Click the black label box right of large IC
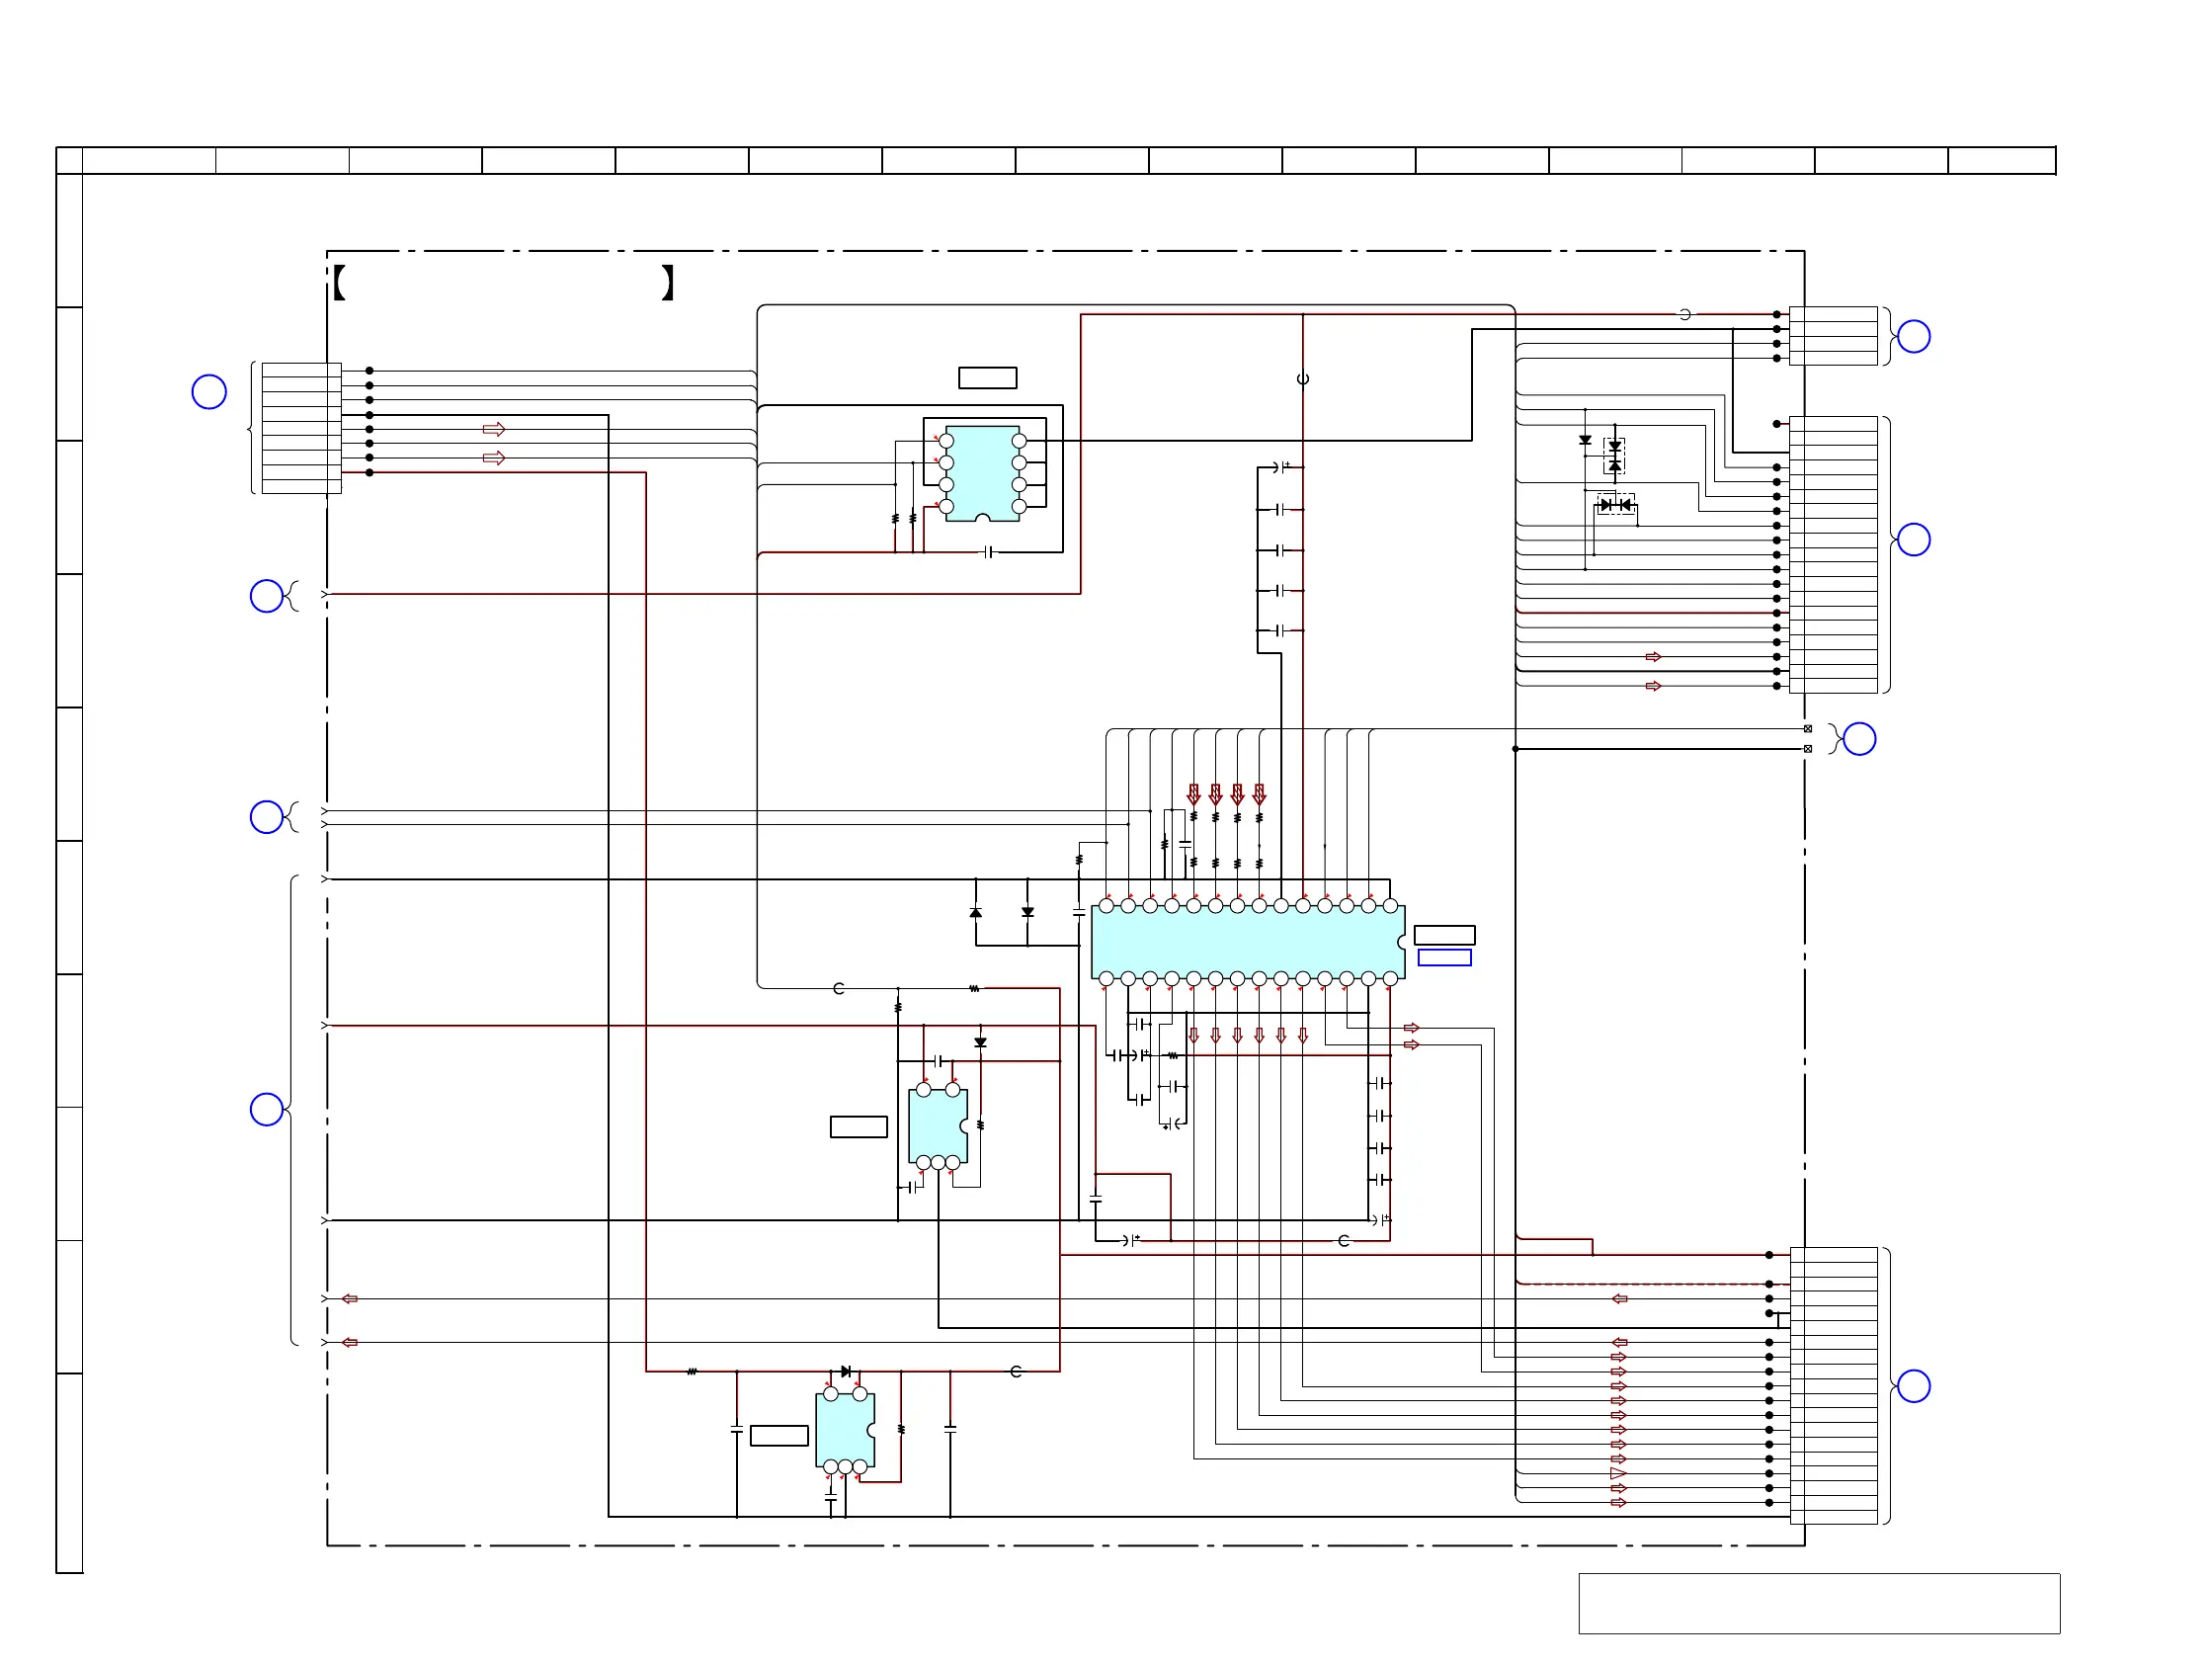This screenshot has width=2212, height=1664. tap(1444, 935)
